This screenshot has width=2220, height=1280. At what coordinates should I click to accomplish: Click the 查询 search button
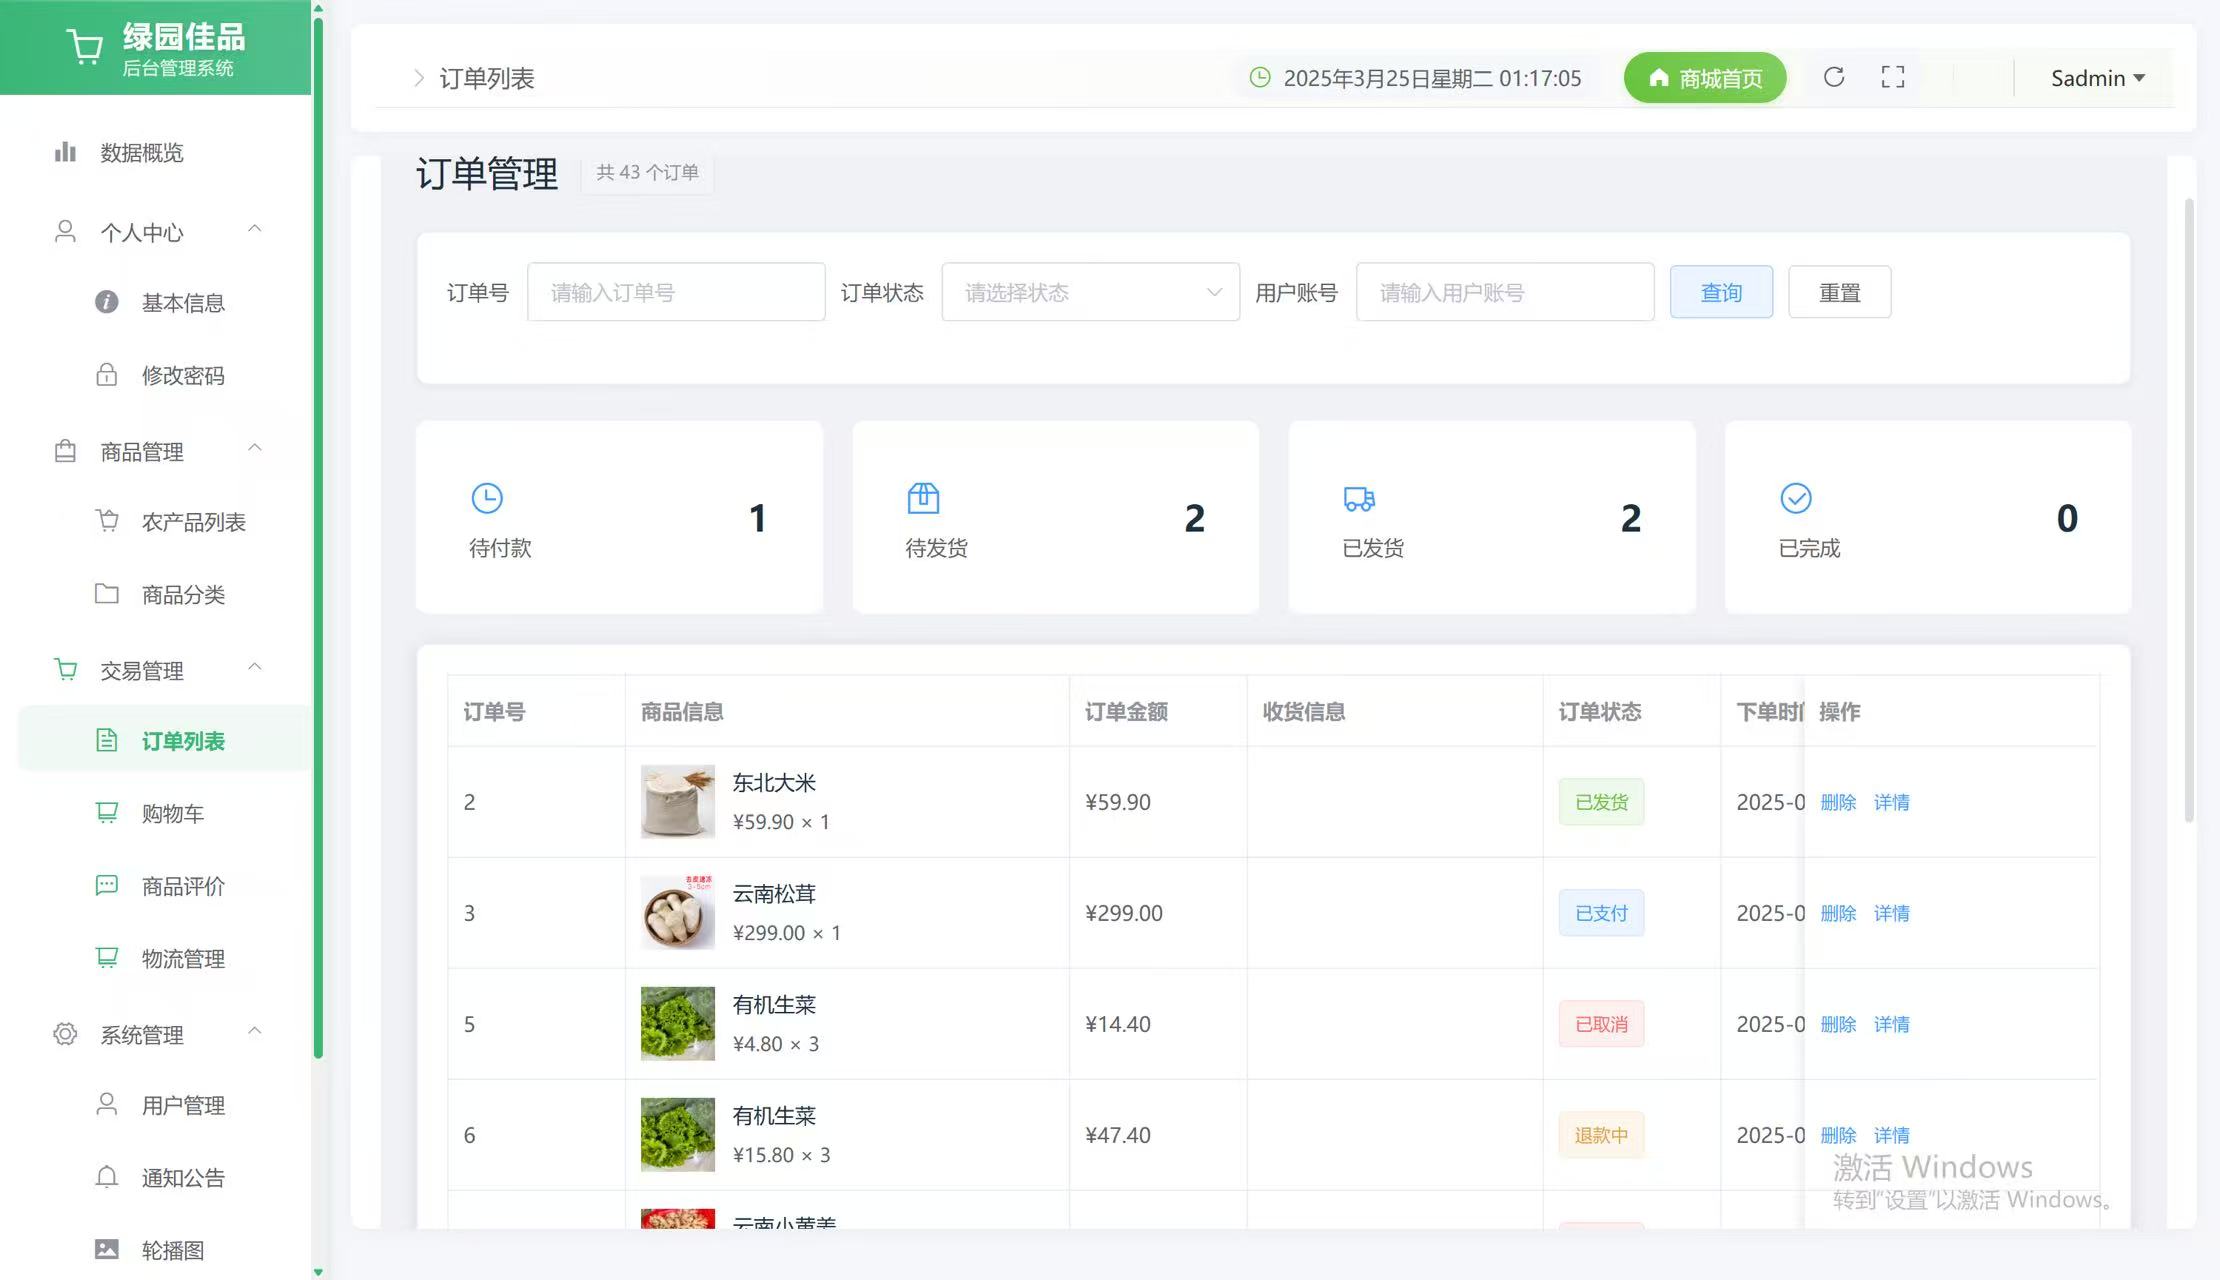point(1721,292)
